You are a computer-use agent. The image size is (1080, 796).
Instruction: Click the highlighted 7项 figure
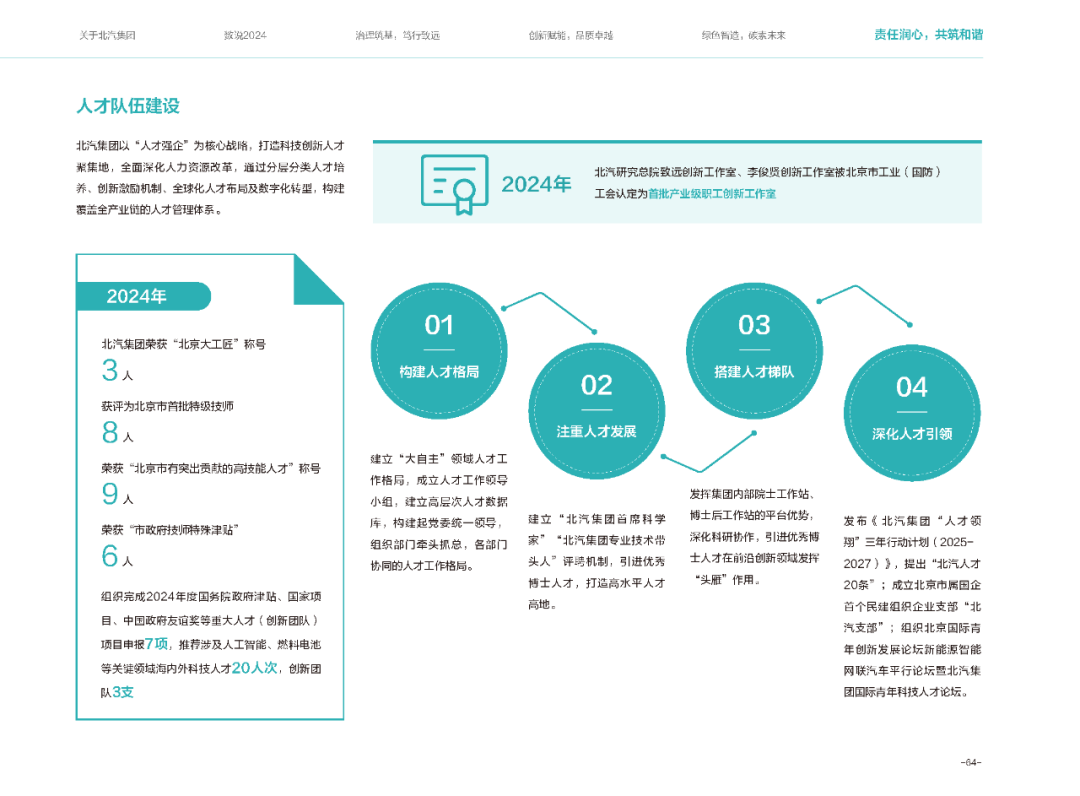[x=156, y=644]
